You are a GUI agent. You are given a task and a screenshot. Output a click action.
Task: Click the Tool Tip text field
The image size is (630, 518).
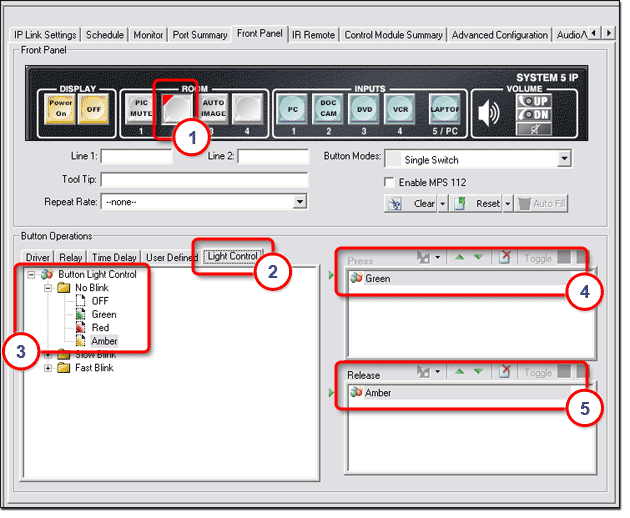[203, 180]
